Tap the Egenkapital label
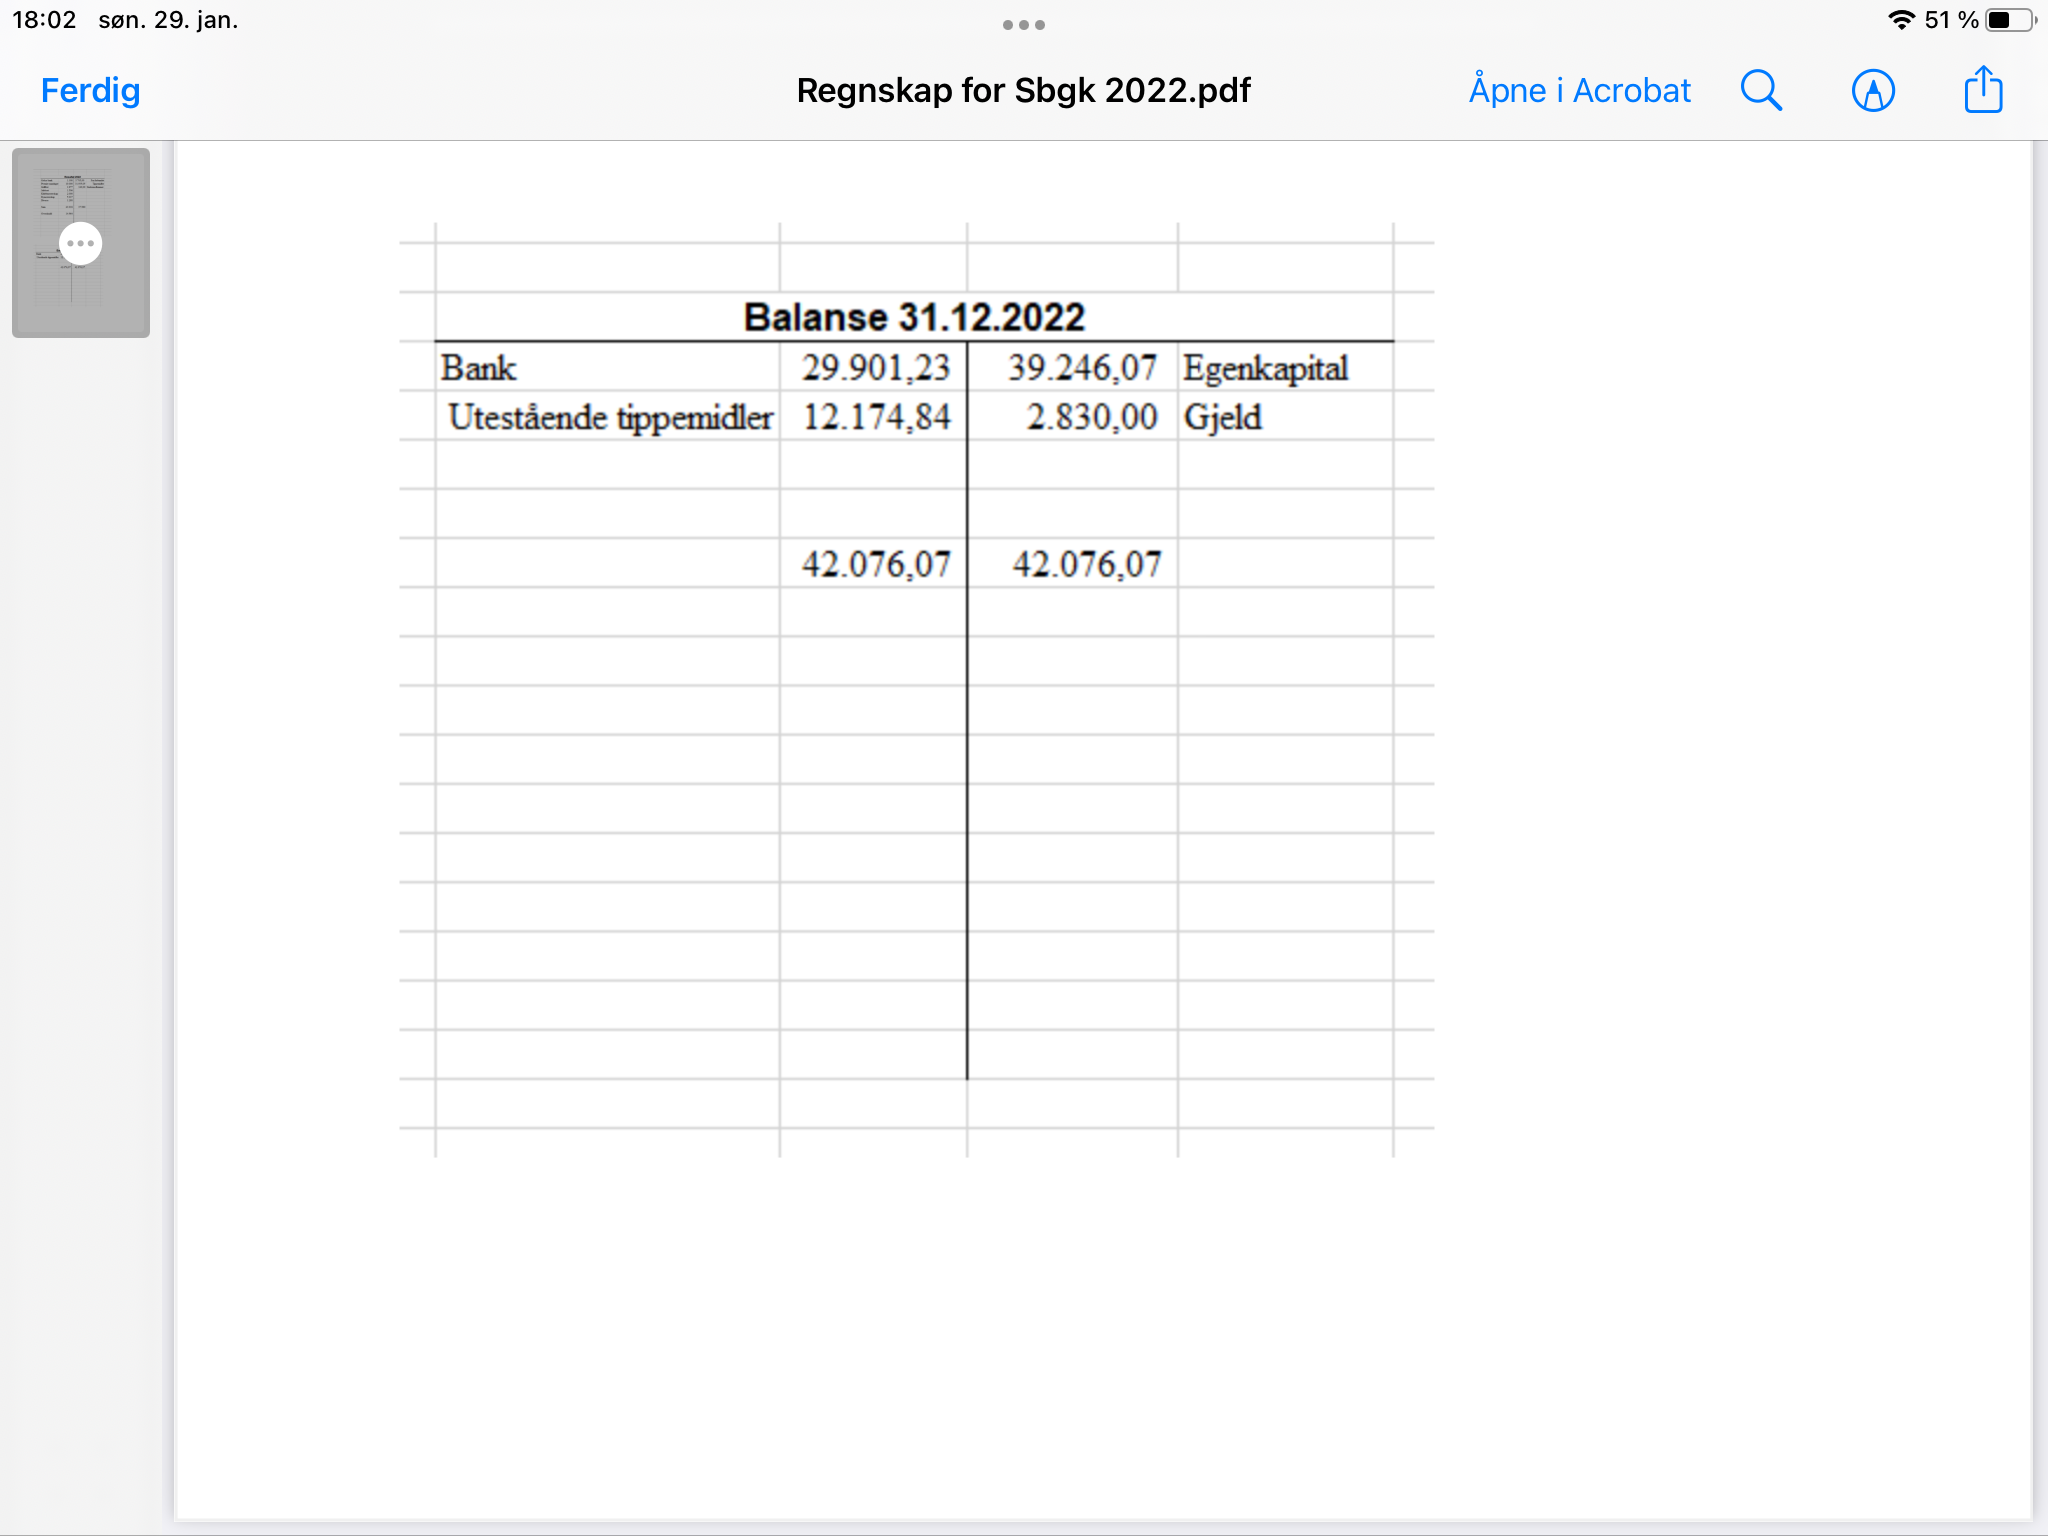This screenshot has height=1536, width=2048. tap(1265, 368)
